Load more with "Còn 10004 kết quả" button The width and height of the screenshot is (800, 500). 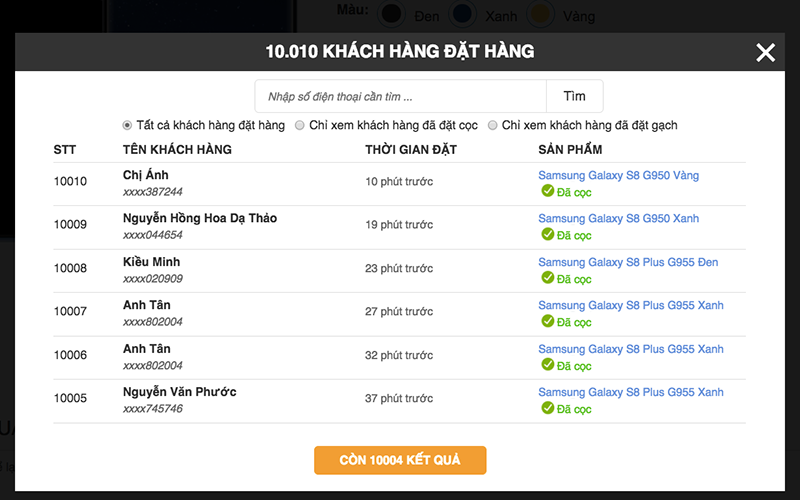pyautogui.click(x=400, y=460)
